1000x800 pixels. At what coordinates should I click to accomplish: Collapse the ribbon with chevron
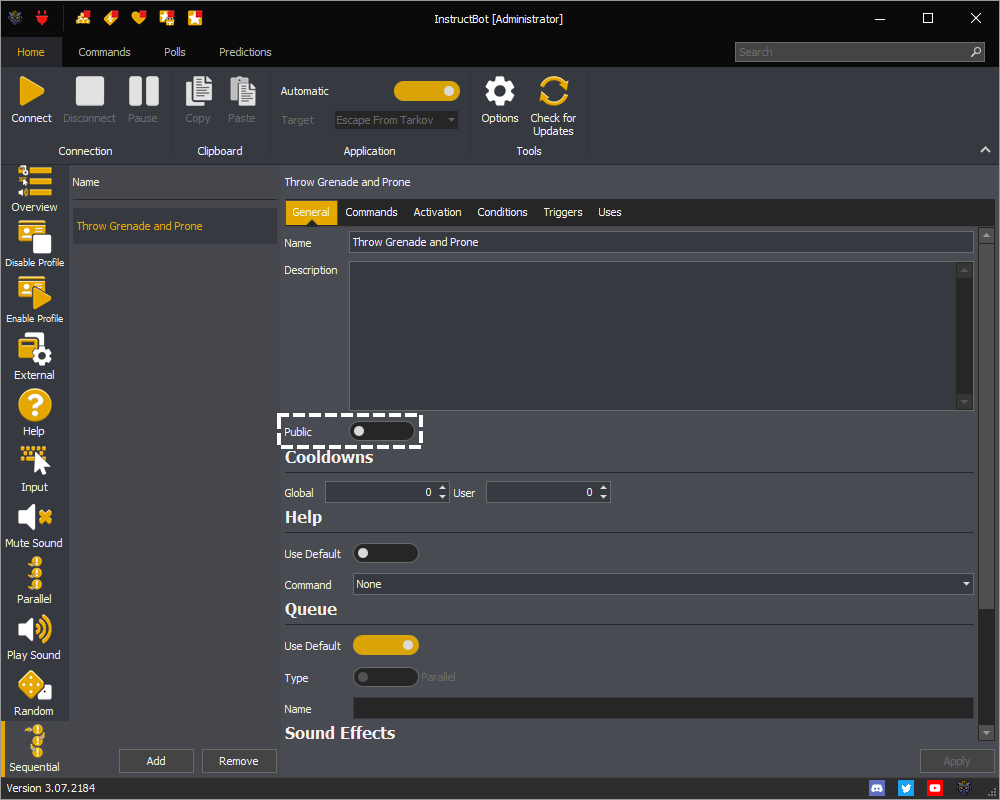[985, 150]
